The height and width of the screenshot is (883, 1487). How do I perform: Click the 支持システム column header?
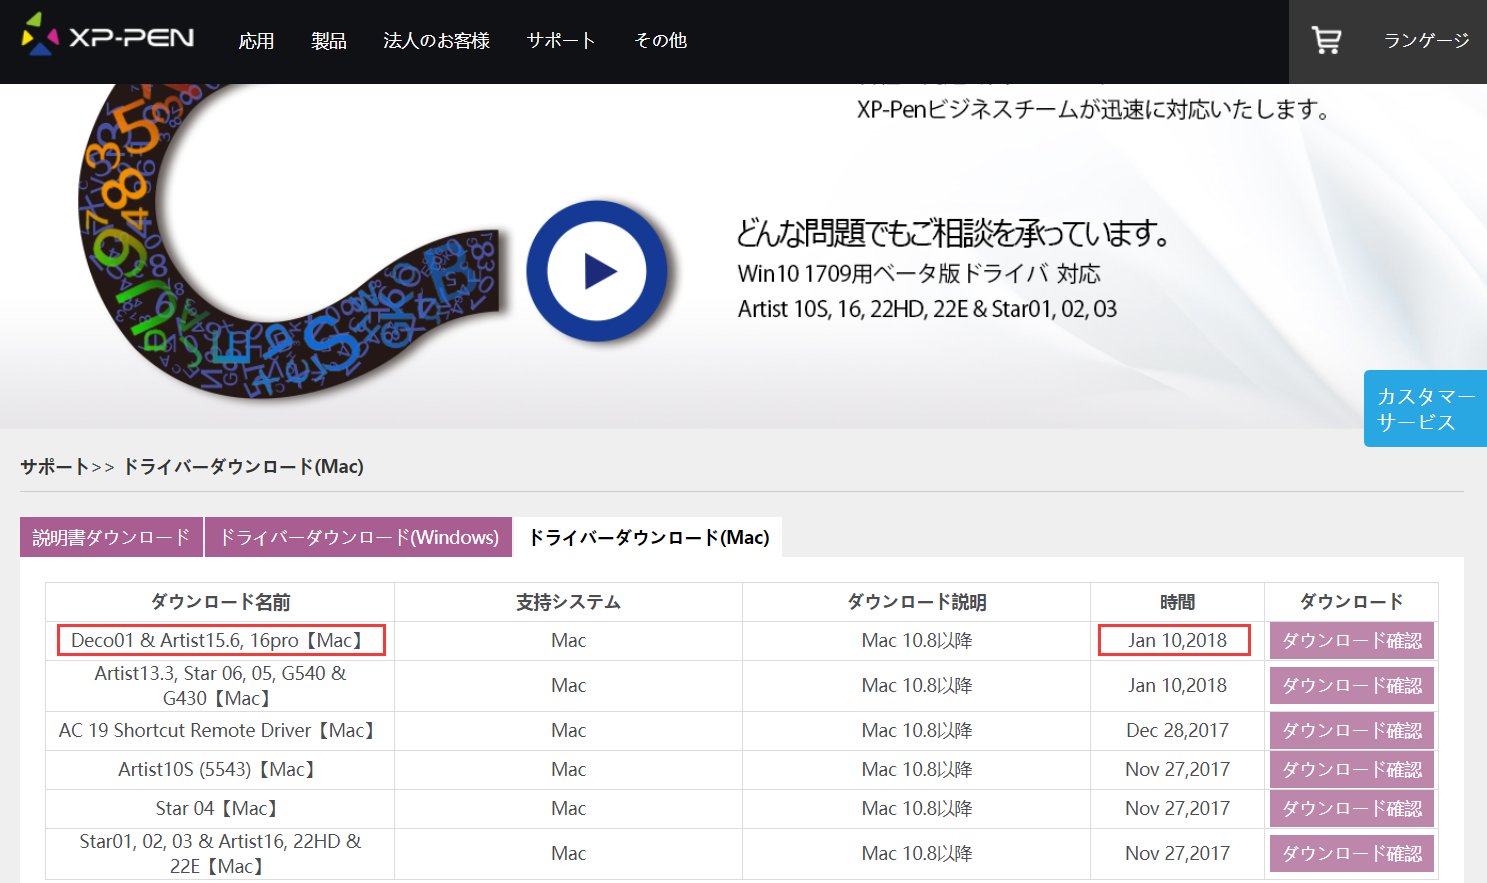point(568,602)
